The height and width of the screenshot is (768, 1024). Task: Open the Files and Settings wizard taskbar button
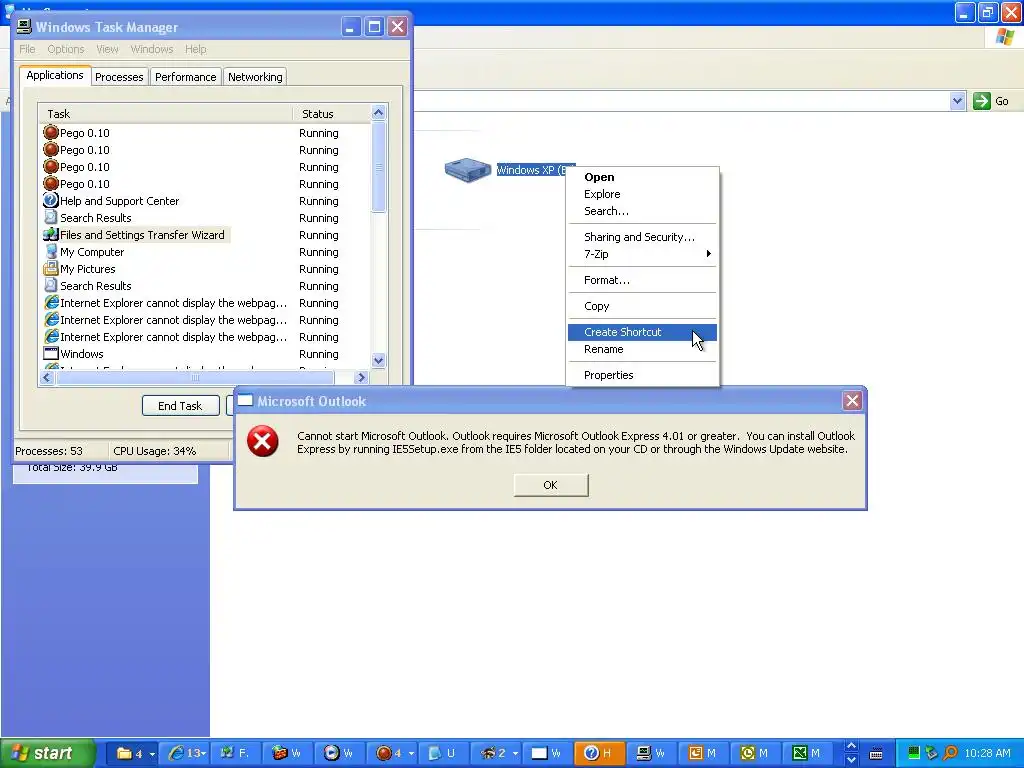tap(234, 753)
